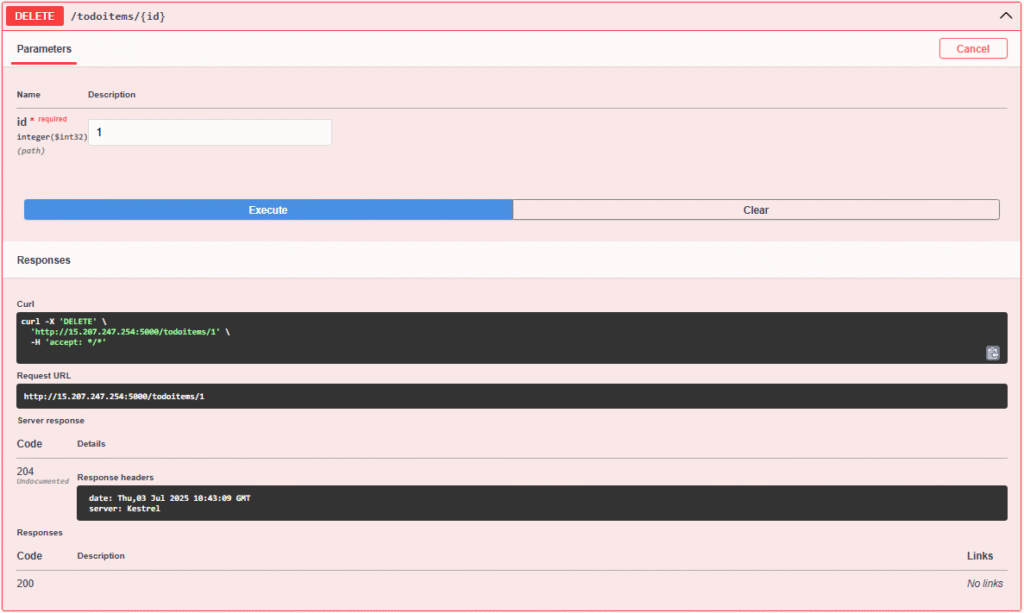Cancel the try-it-out mode

(x=972, y=49)
